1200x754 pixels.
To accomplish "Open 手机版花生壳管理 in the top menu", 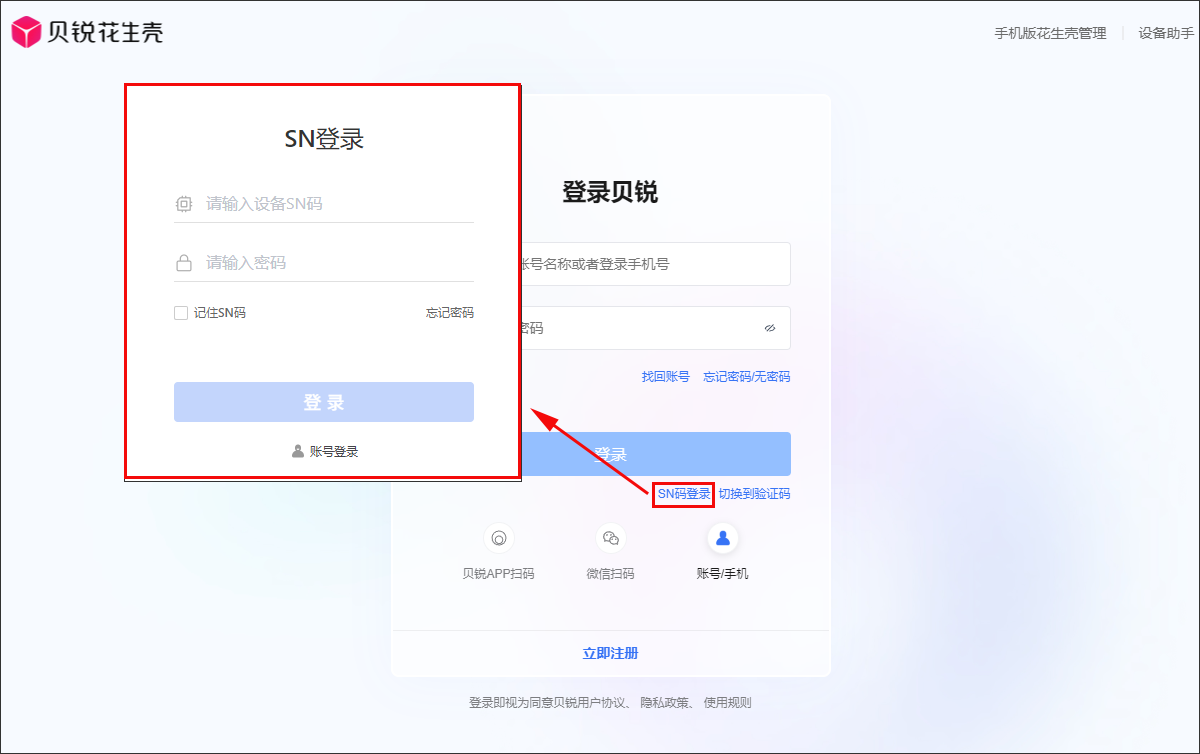I will tap(1050, 33).
